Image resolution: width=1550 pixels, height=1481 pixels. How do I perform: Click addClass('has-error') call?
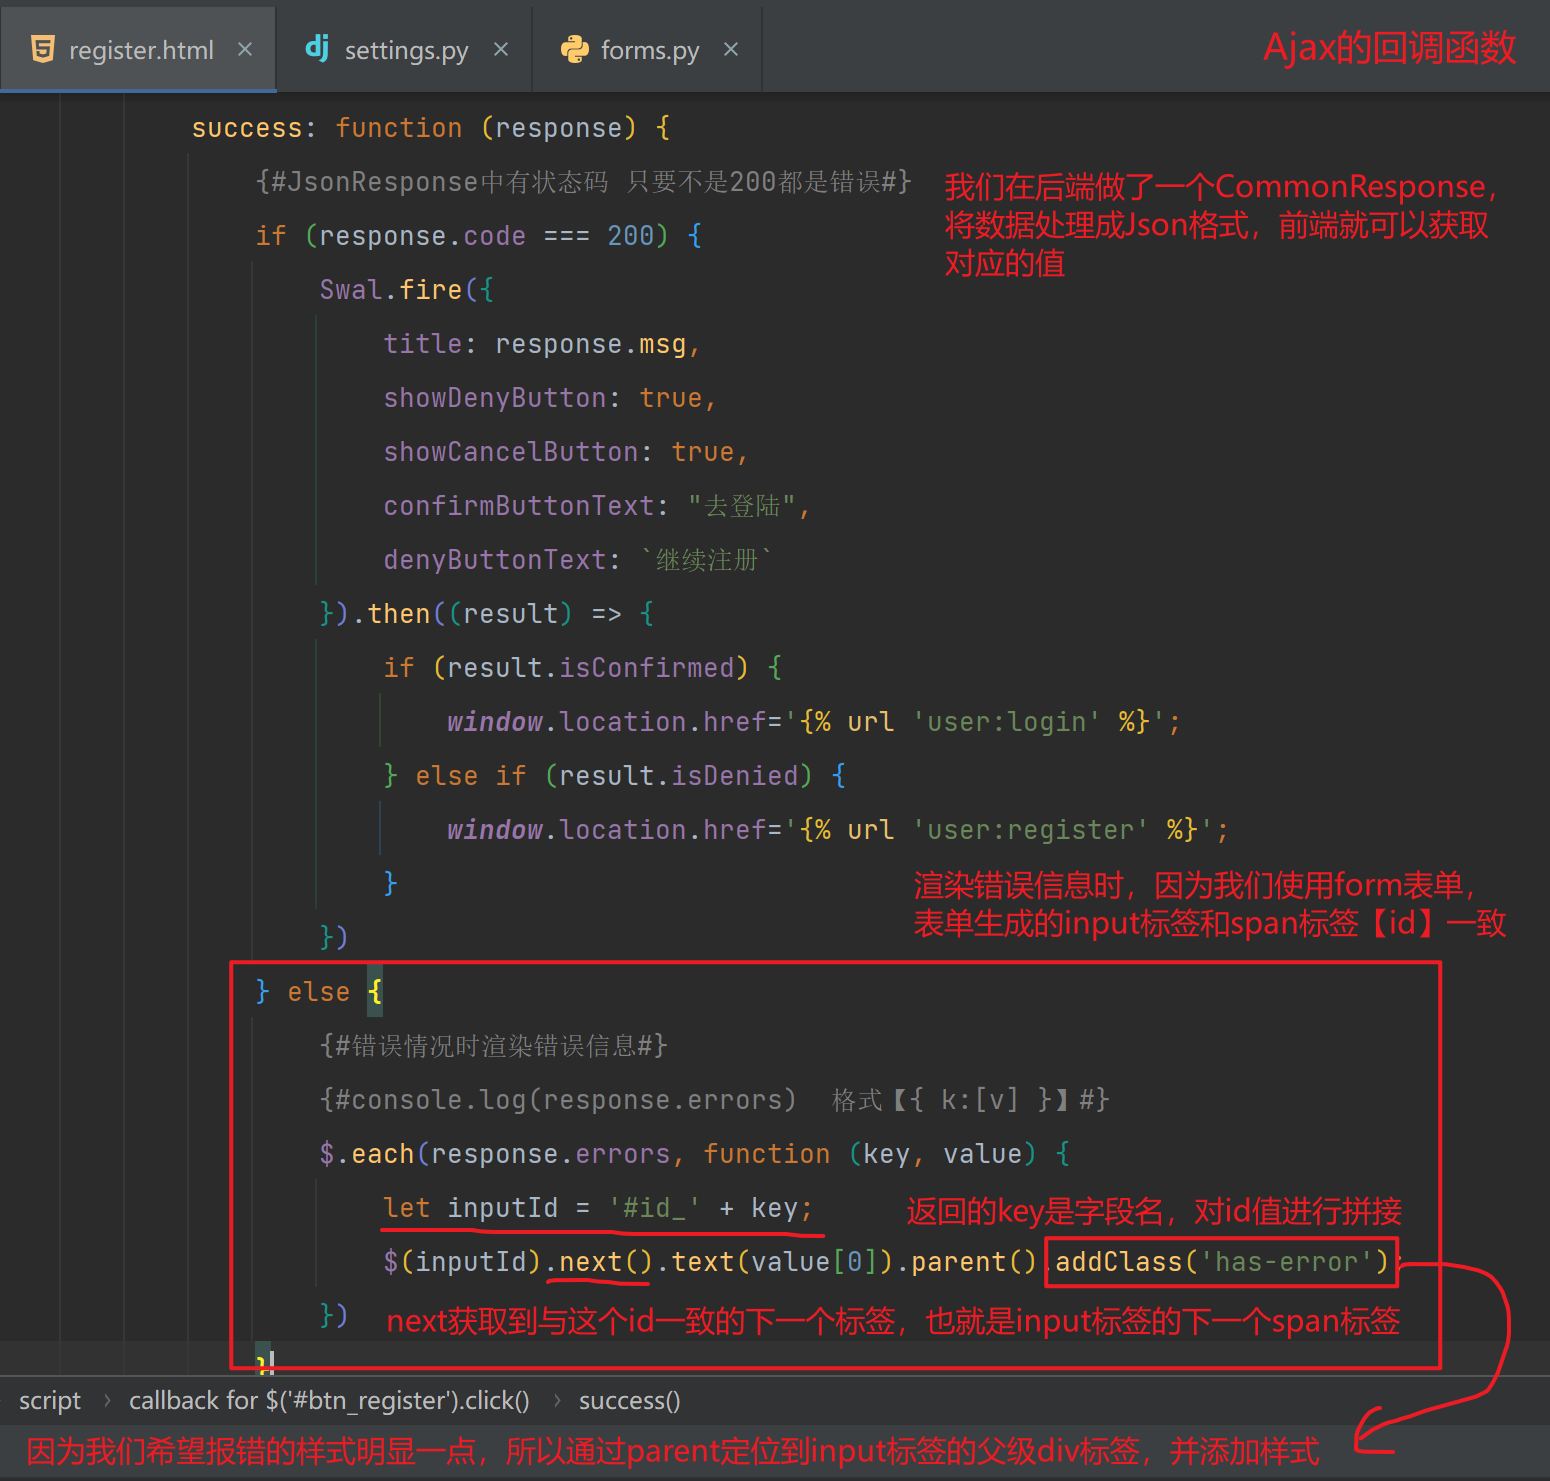(1222, 1262)
